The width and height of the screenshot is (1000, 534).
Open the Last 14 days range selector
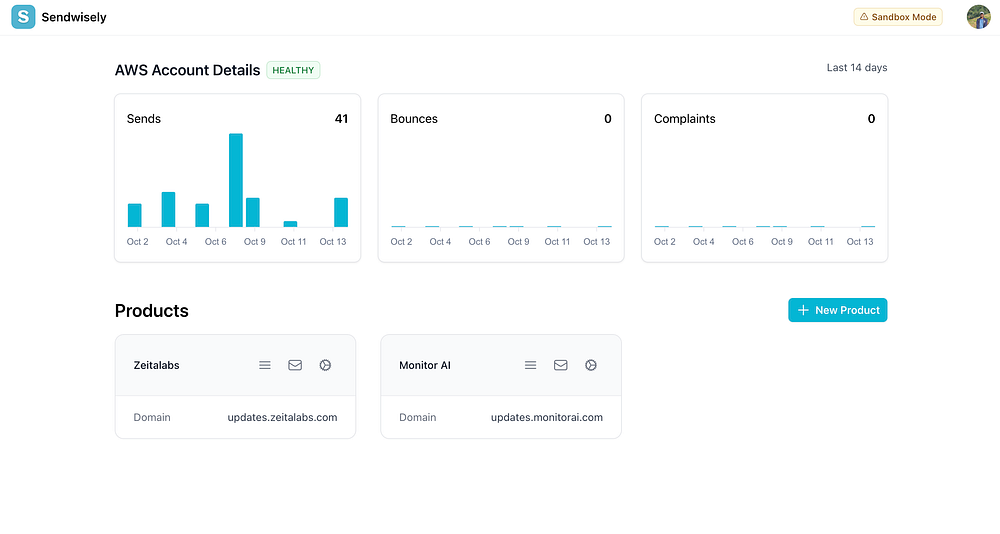(857, 68)
